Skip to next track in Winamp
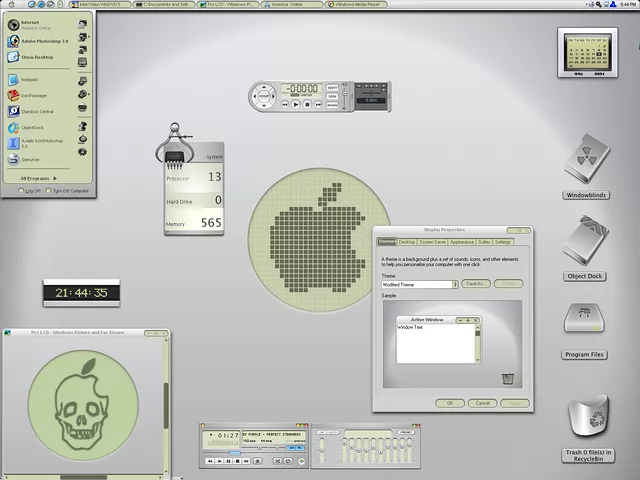 point(247,461)
